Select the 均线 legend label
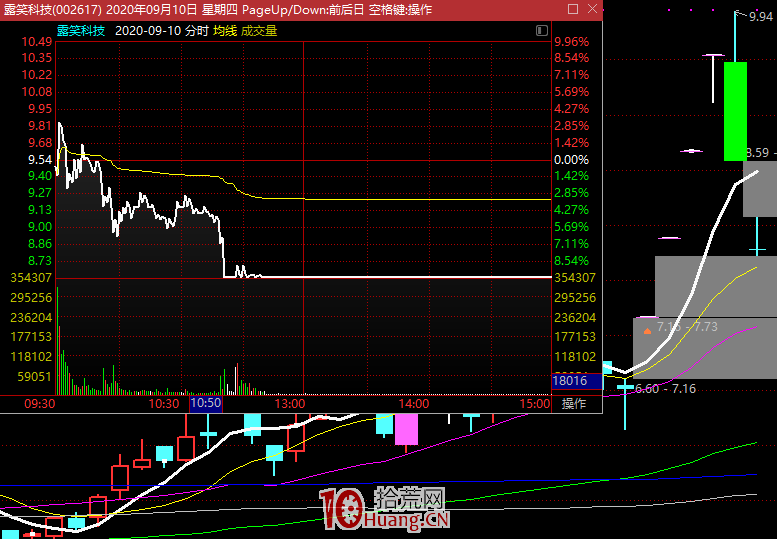777x539 pixels. (x=224, y=31)
